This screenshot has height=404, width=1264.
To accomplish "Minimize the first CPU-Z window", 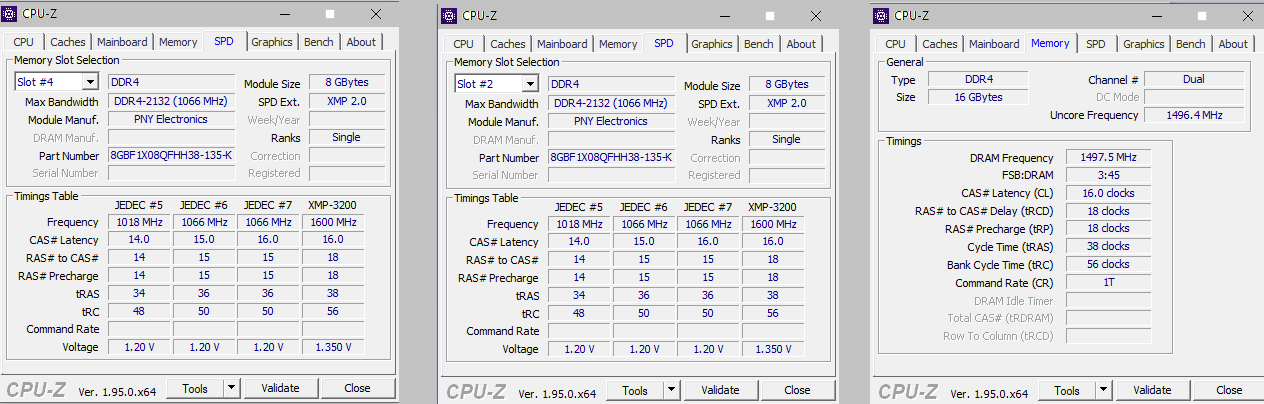I will 285,14.
